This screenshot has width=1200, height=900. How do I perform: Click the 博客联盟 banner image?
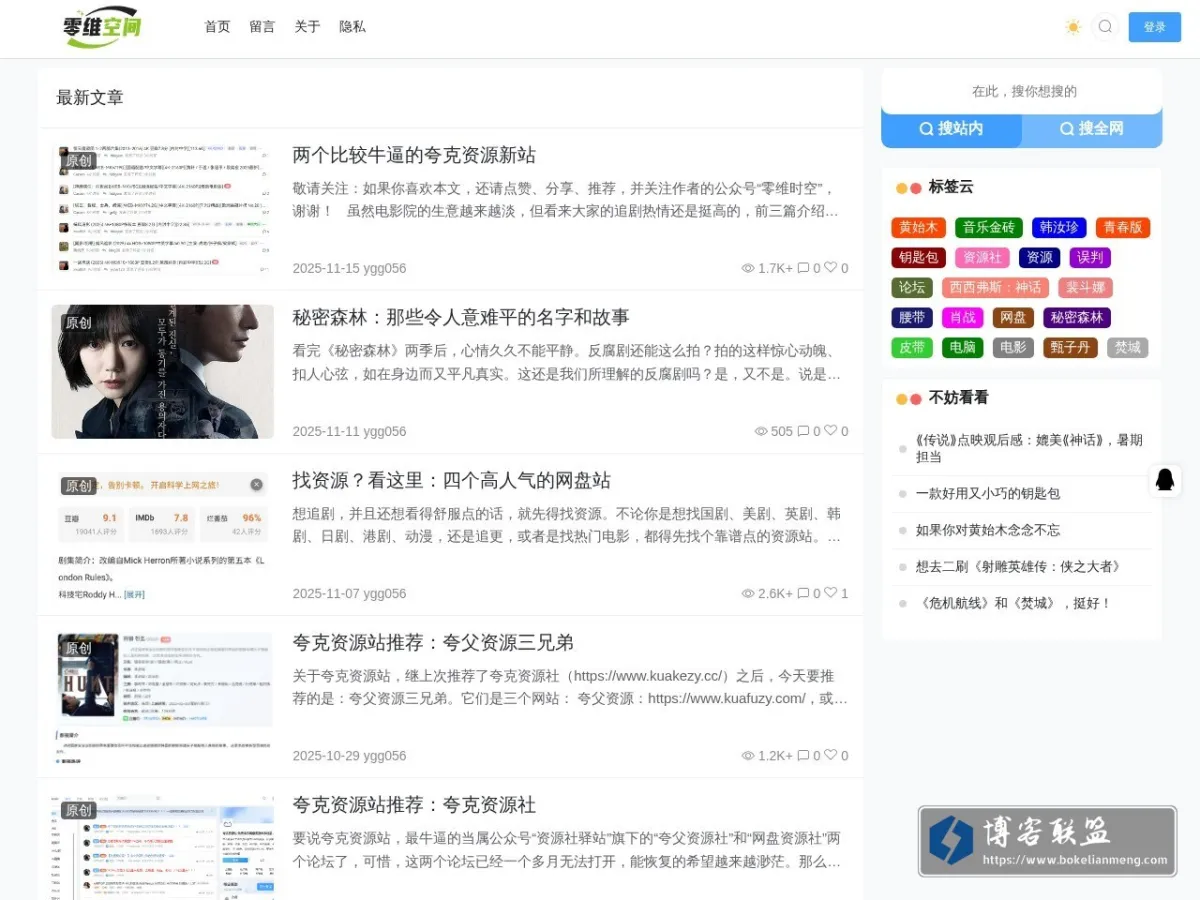(x=1047, y=841)
